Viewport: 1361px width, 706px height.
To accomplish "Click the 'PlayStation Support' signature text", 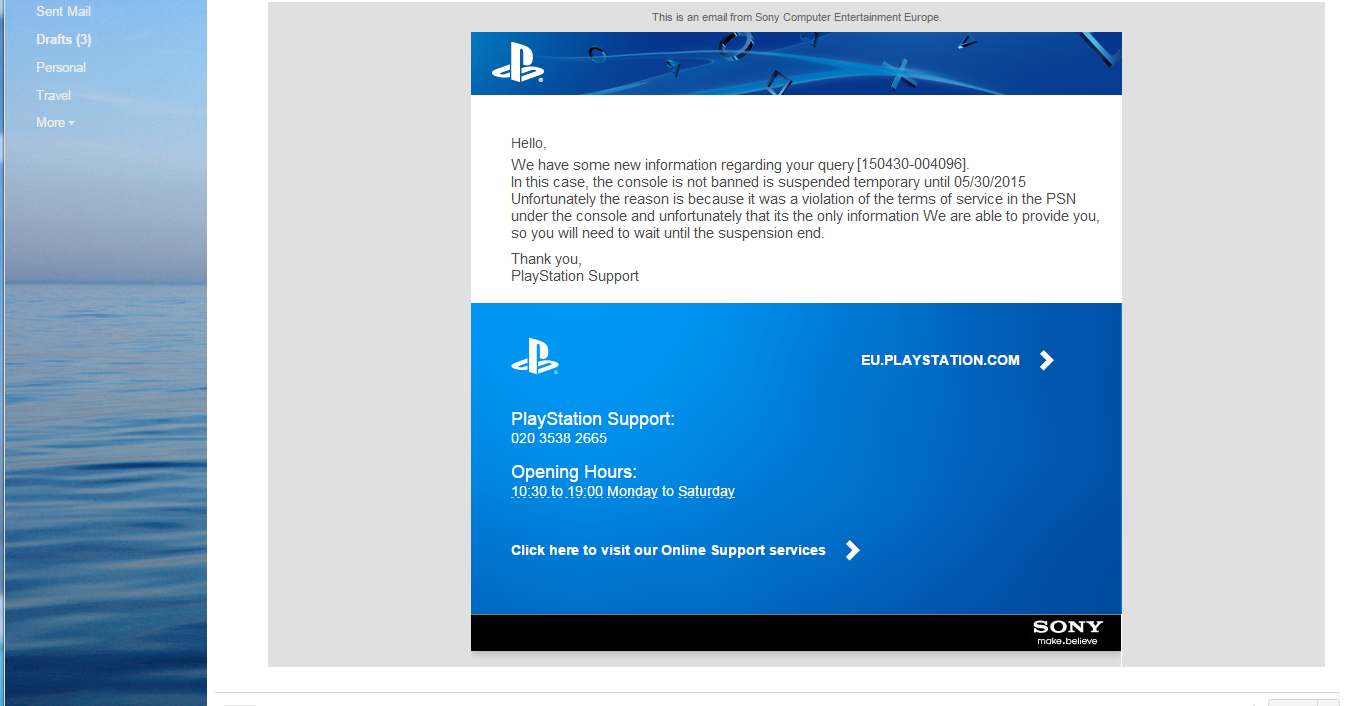I will click(x=575, y=276).
